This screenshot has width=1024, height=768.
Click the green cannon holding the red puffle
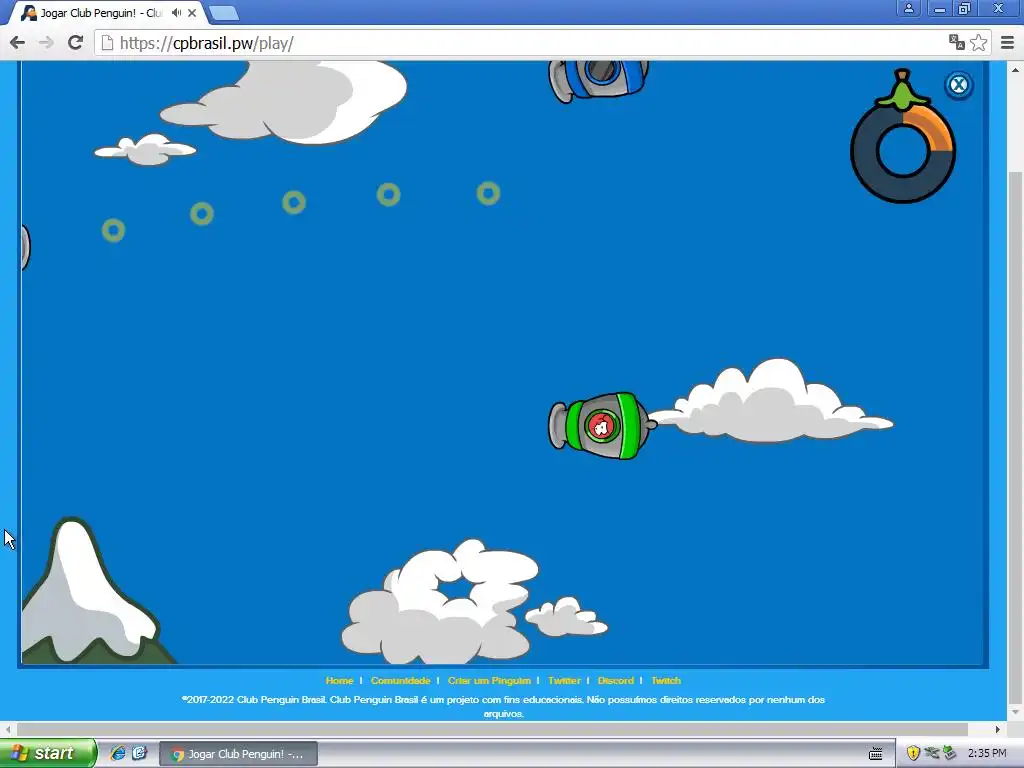point(601,426)
